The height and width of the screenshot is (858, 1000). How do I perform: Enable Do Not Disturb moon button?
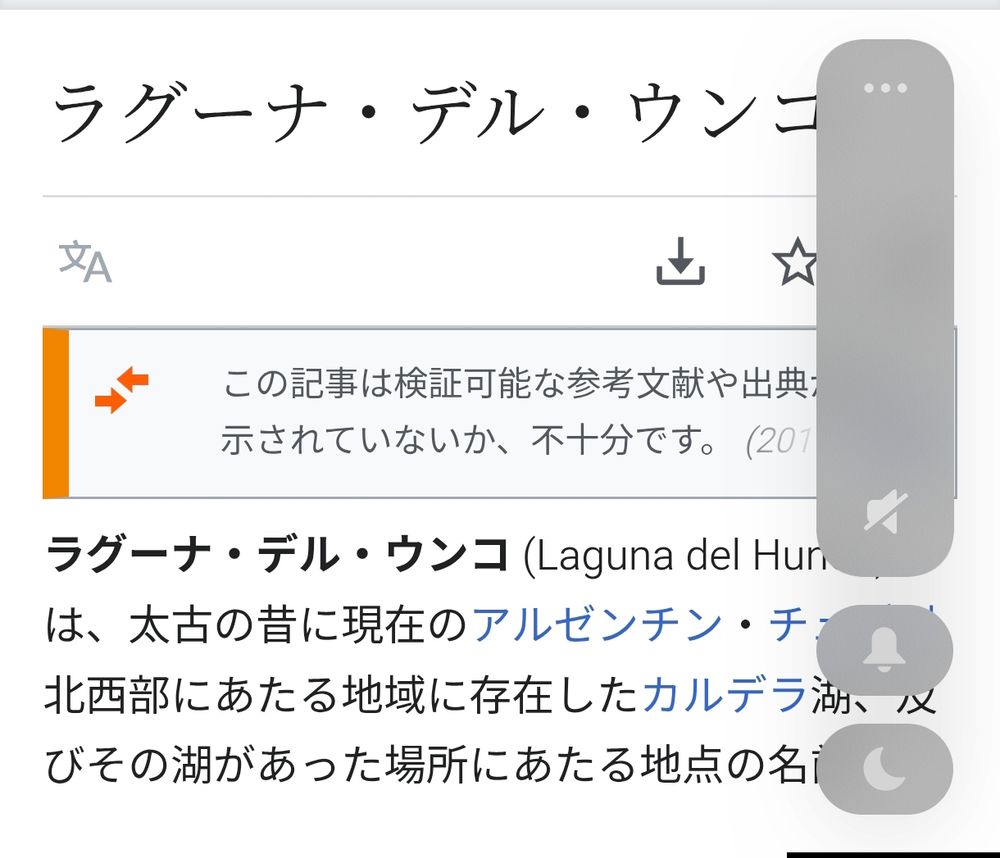[x=885, y=768]
